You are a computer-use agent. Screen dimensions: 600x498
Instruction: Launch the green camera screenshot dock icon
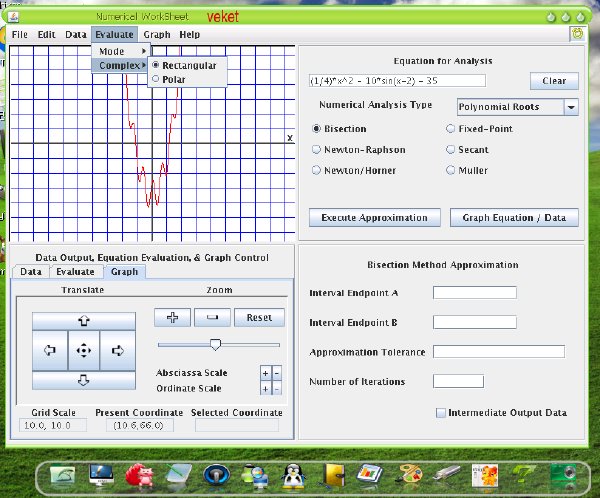563,476
